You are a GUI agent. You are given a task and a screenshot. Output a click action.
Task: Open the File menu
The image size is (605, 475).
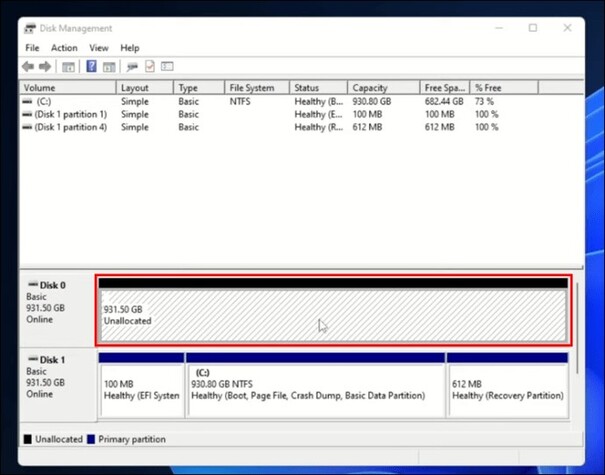pos(32,47)
